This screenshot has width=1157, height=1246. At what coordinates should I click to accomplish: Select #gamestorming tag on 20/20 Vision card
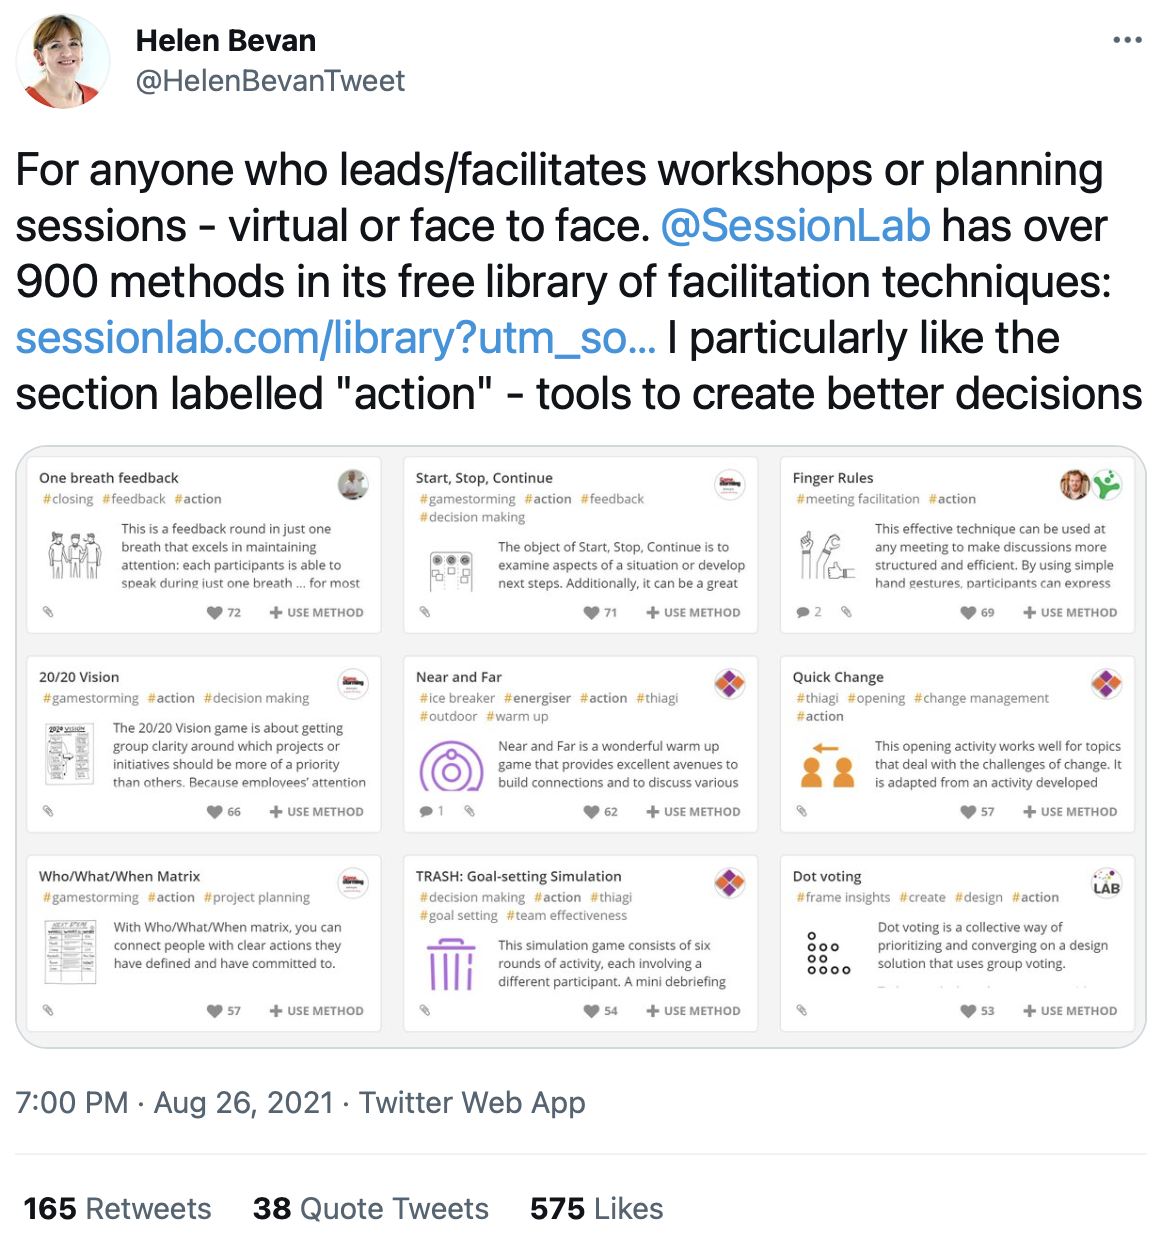click(x=91, y=698)
